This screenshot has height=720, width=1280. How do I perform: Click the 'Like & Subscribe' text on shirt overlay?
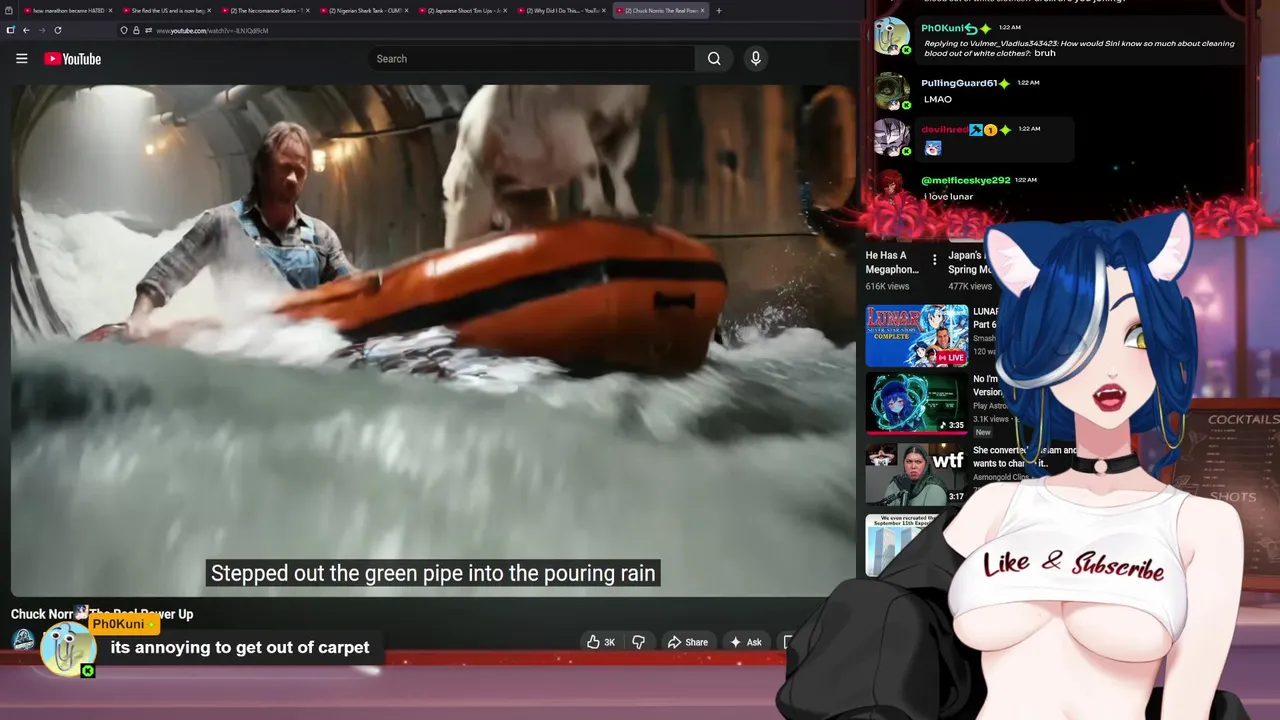[x=1074, y=564]
